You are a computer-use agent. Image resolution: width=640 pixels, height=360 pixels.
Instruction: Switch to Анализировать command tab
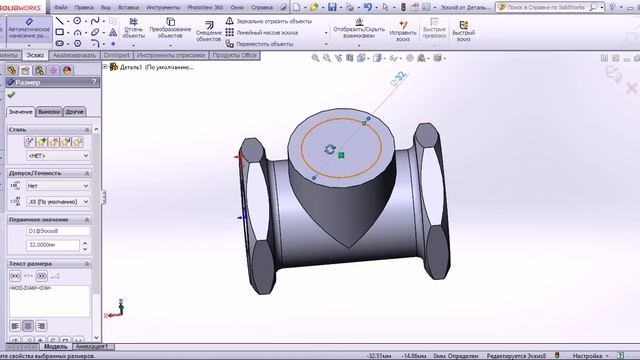[x=74, y=55]
